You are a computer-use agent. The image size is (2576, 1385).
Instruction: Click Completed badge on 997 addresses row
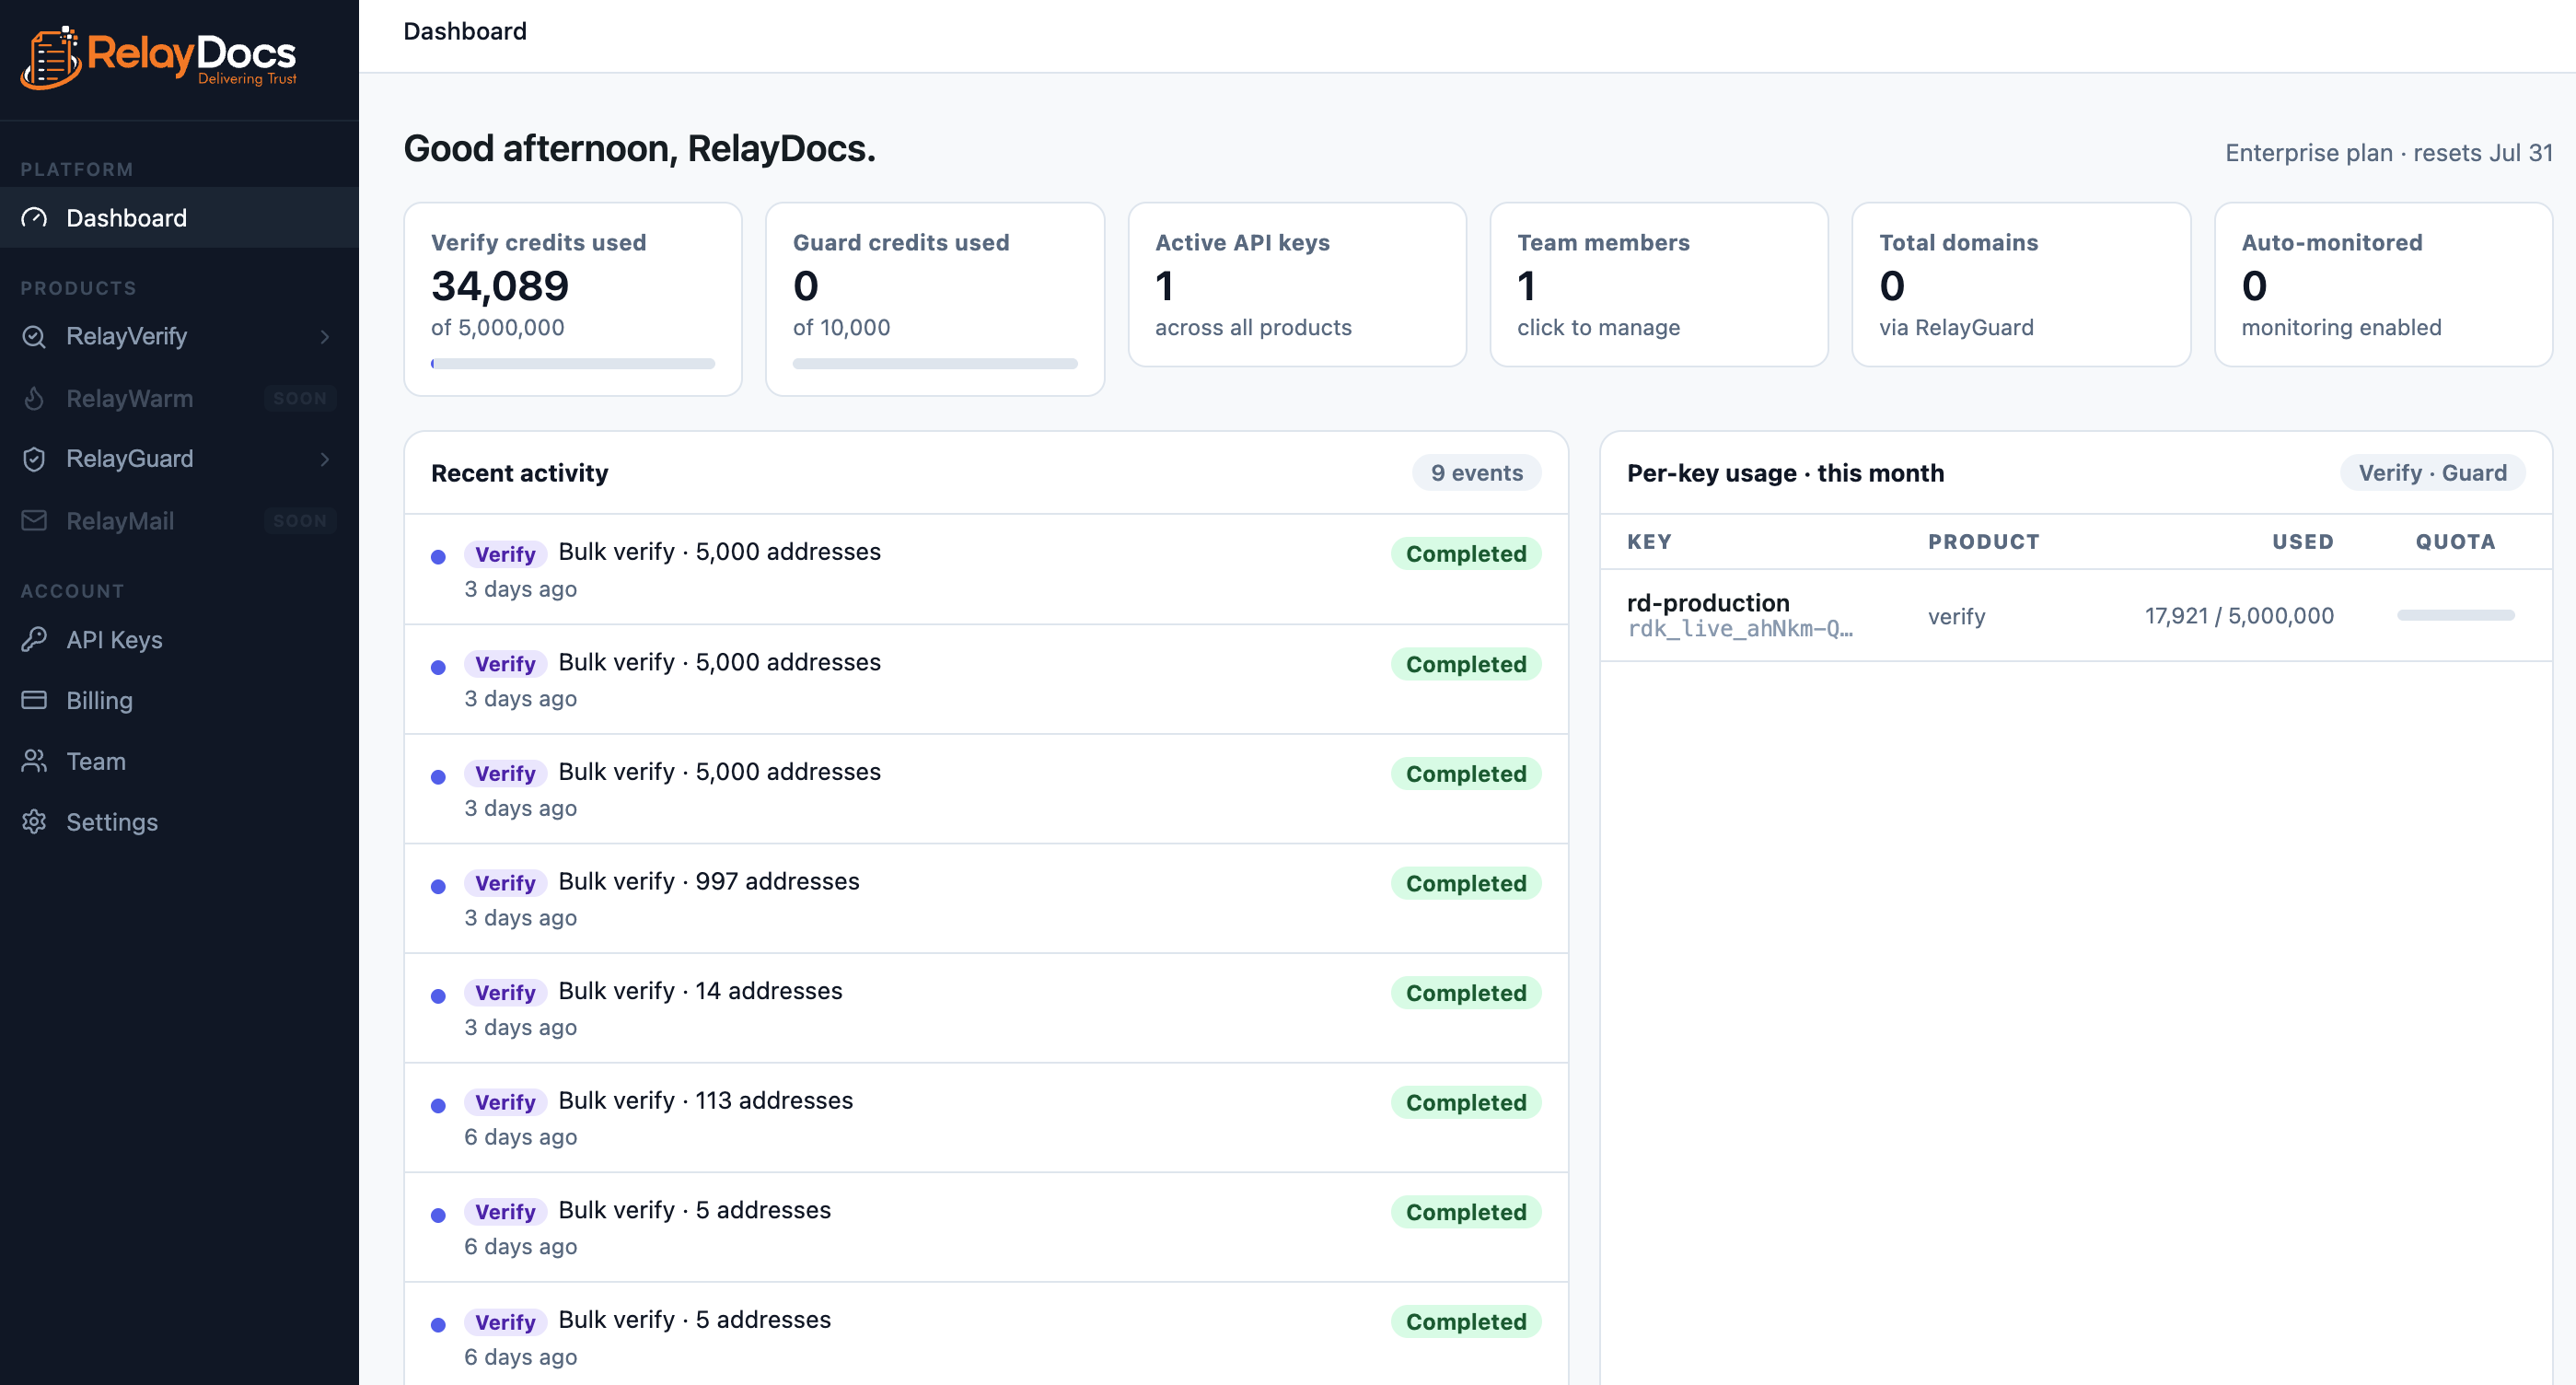coord(1466,883)
